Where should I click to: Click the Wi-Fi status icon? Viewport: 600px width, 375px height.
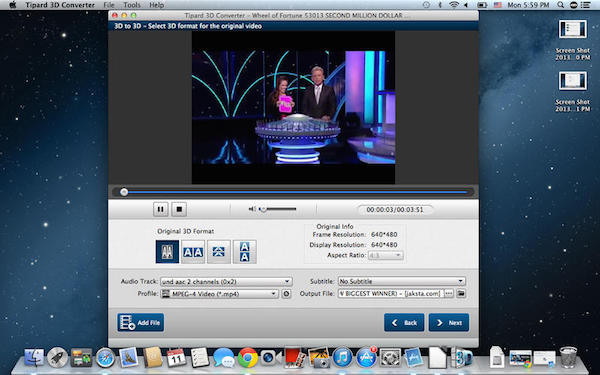point(454,5)
